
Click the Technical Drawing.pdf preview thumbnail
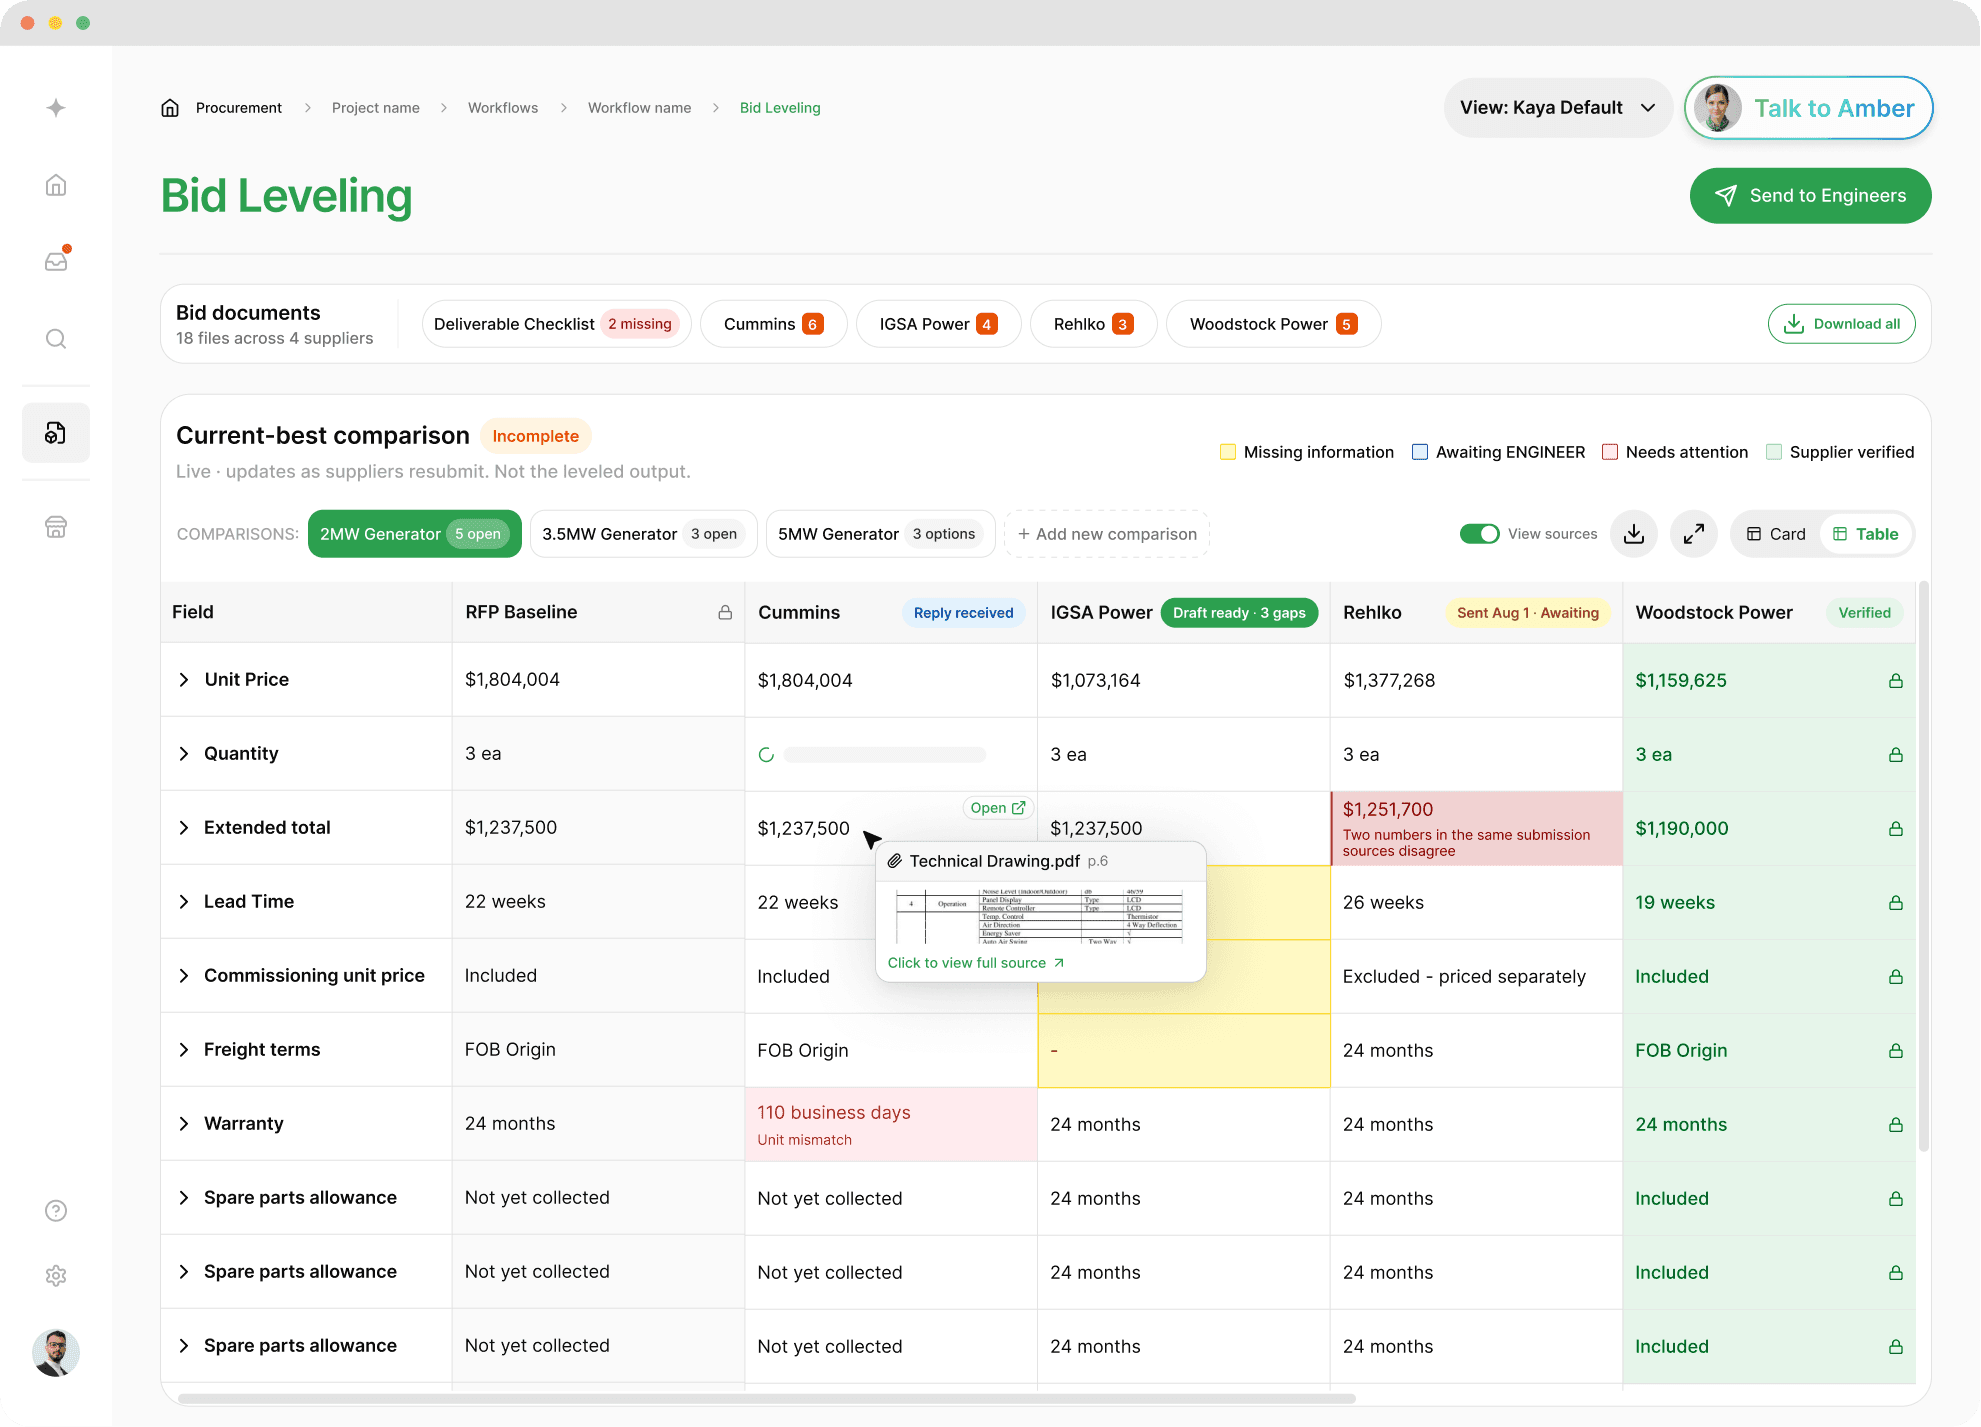(1040, 916)
